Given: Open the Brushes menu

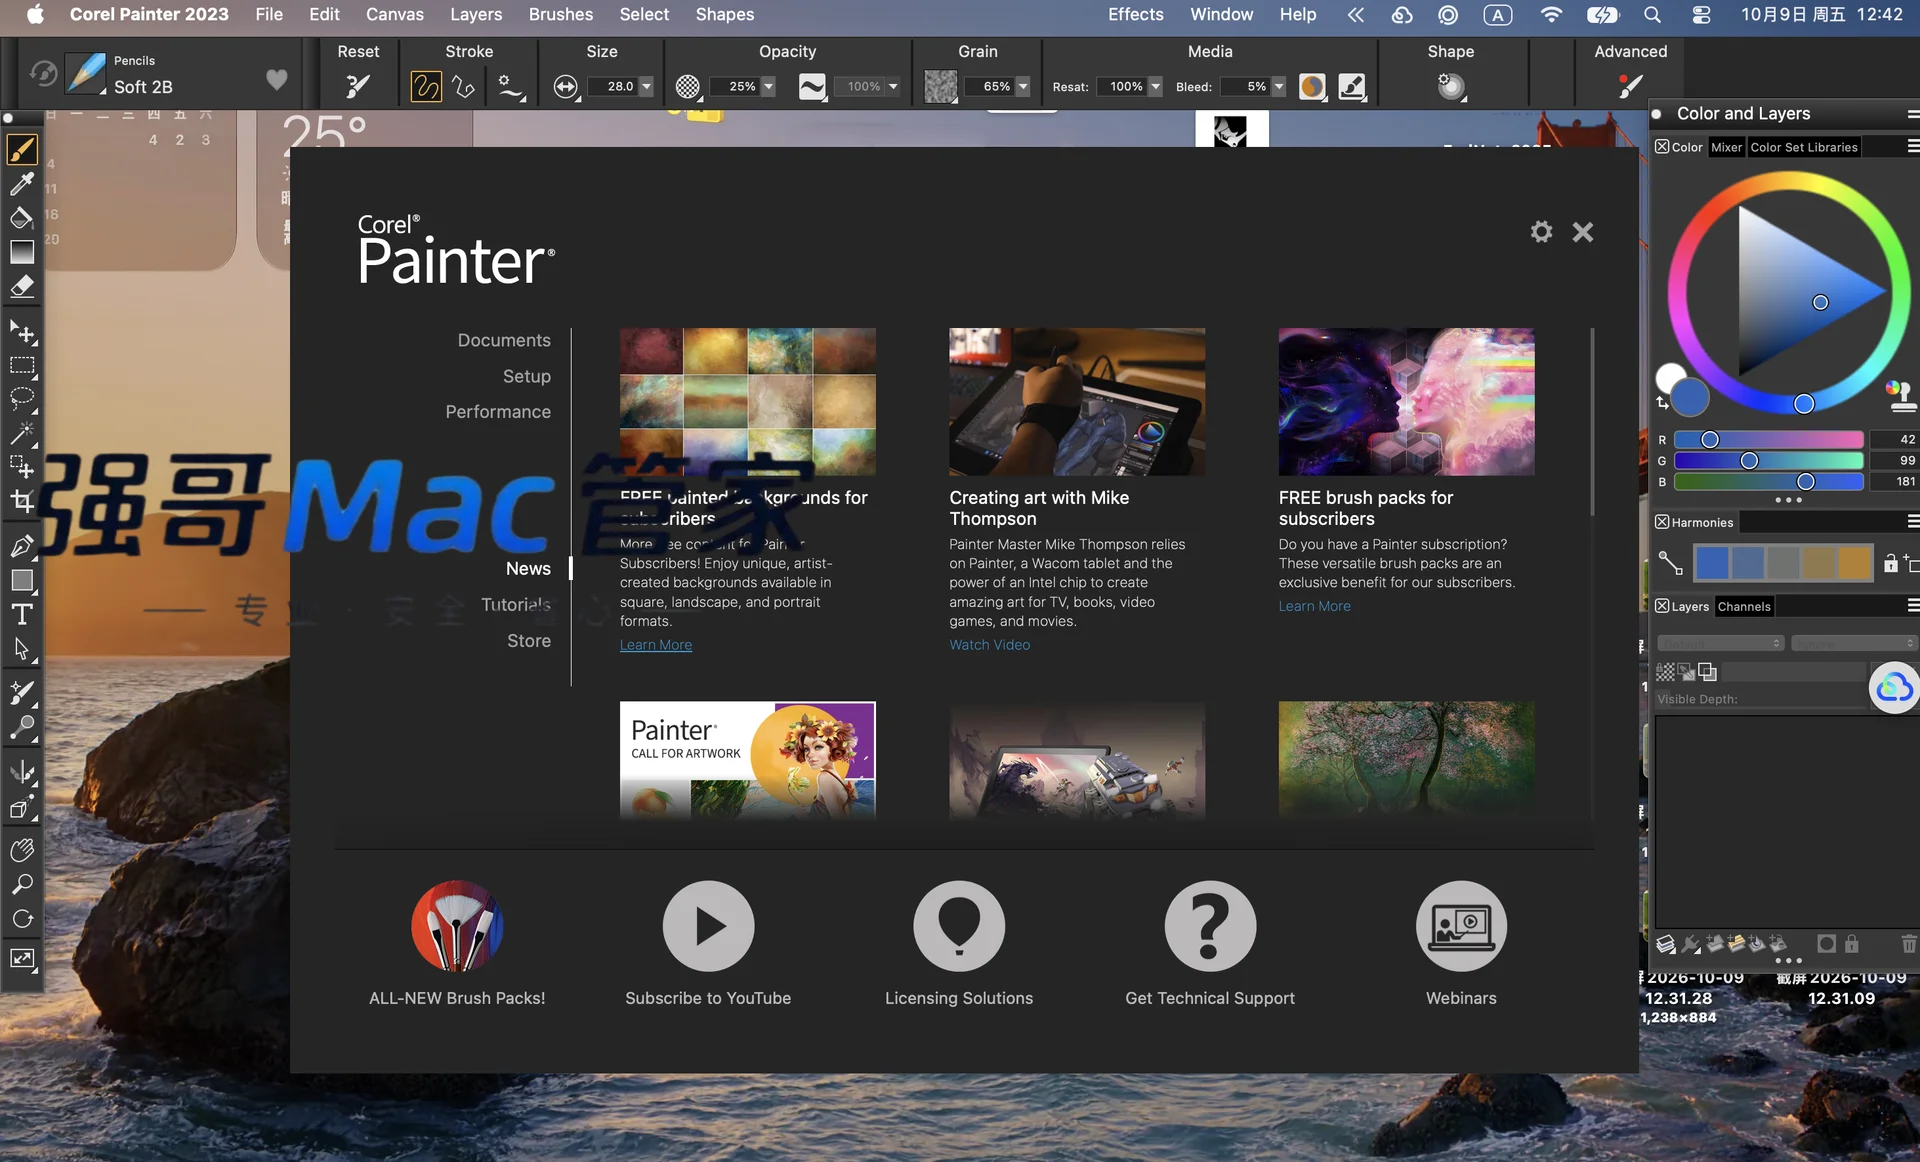Looking at the screenshot, I should coord(560,14).
